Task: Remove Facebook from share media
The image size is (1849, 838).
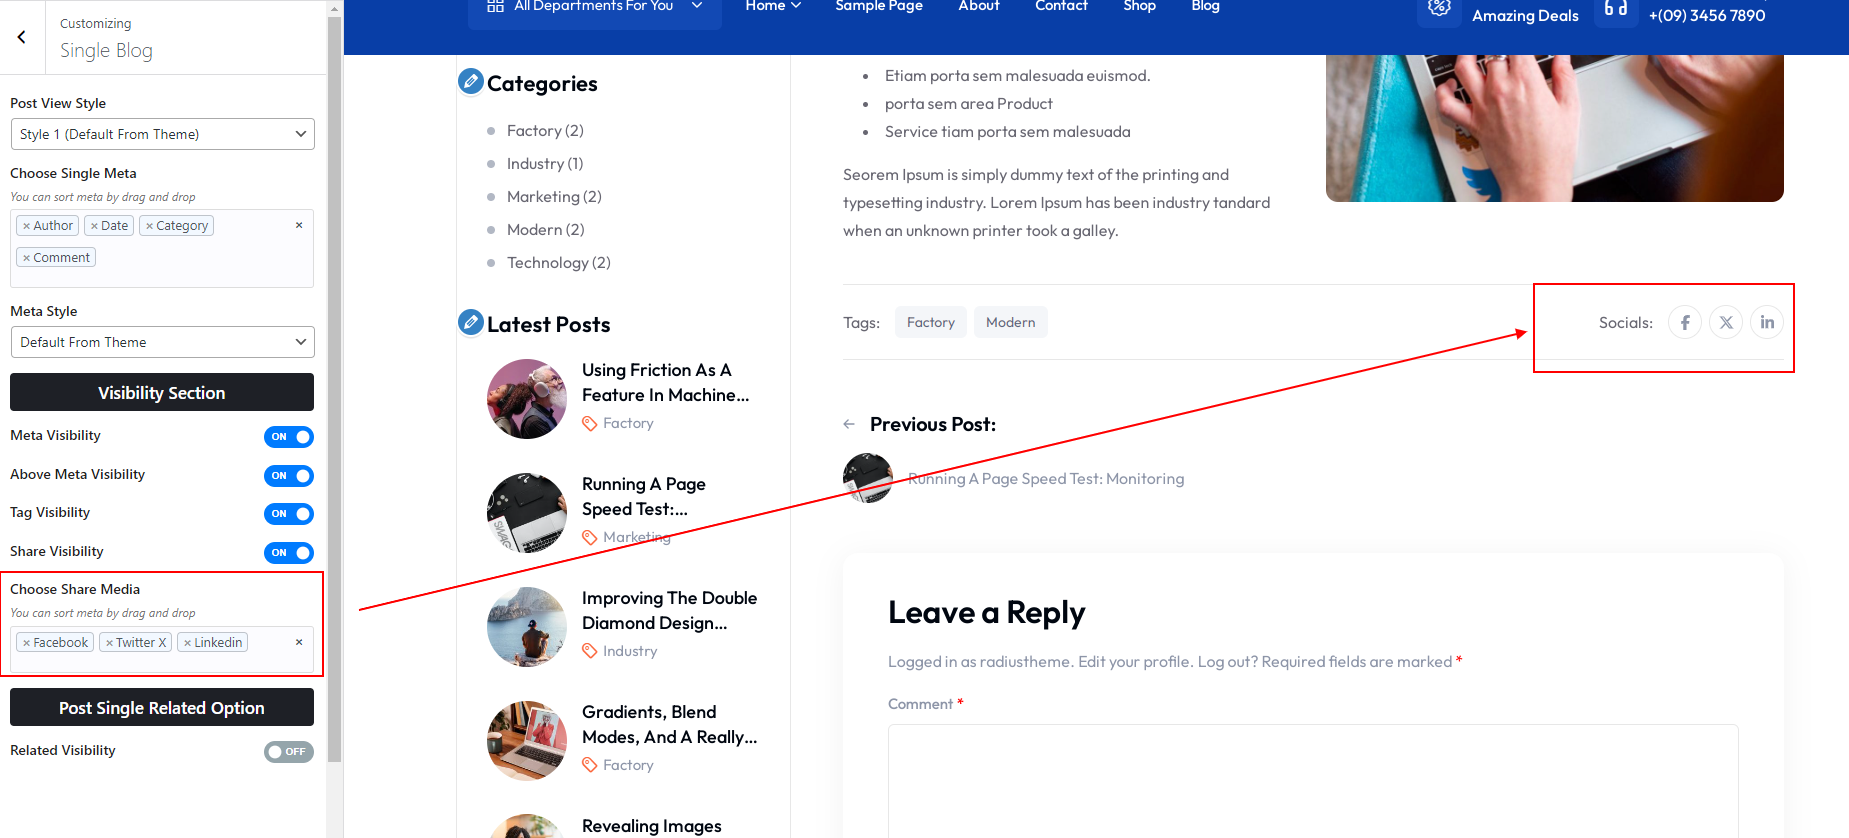Action: point(26,643)
